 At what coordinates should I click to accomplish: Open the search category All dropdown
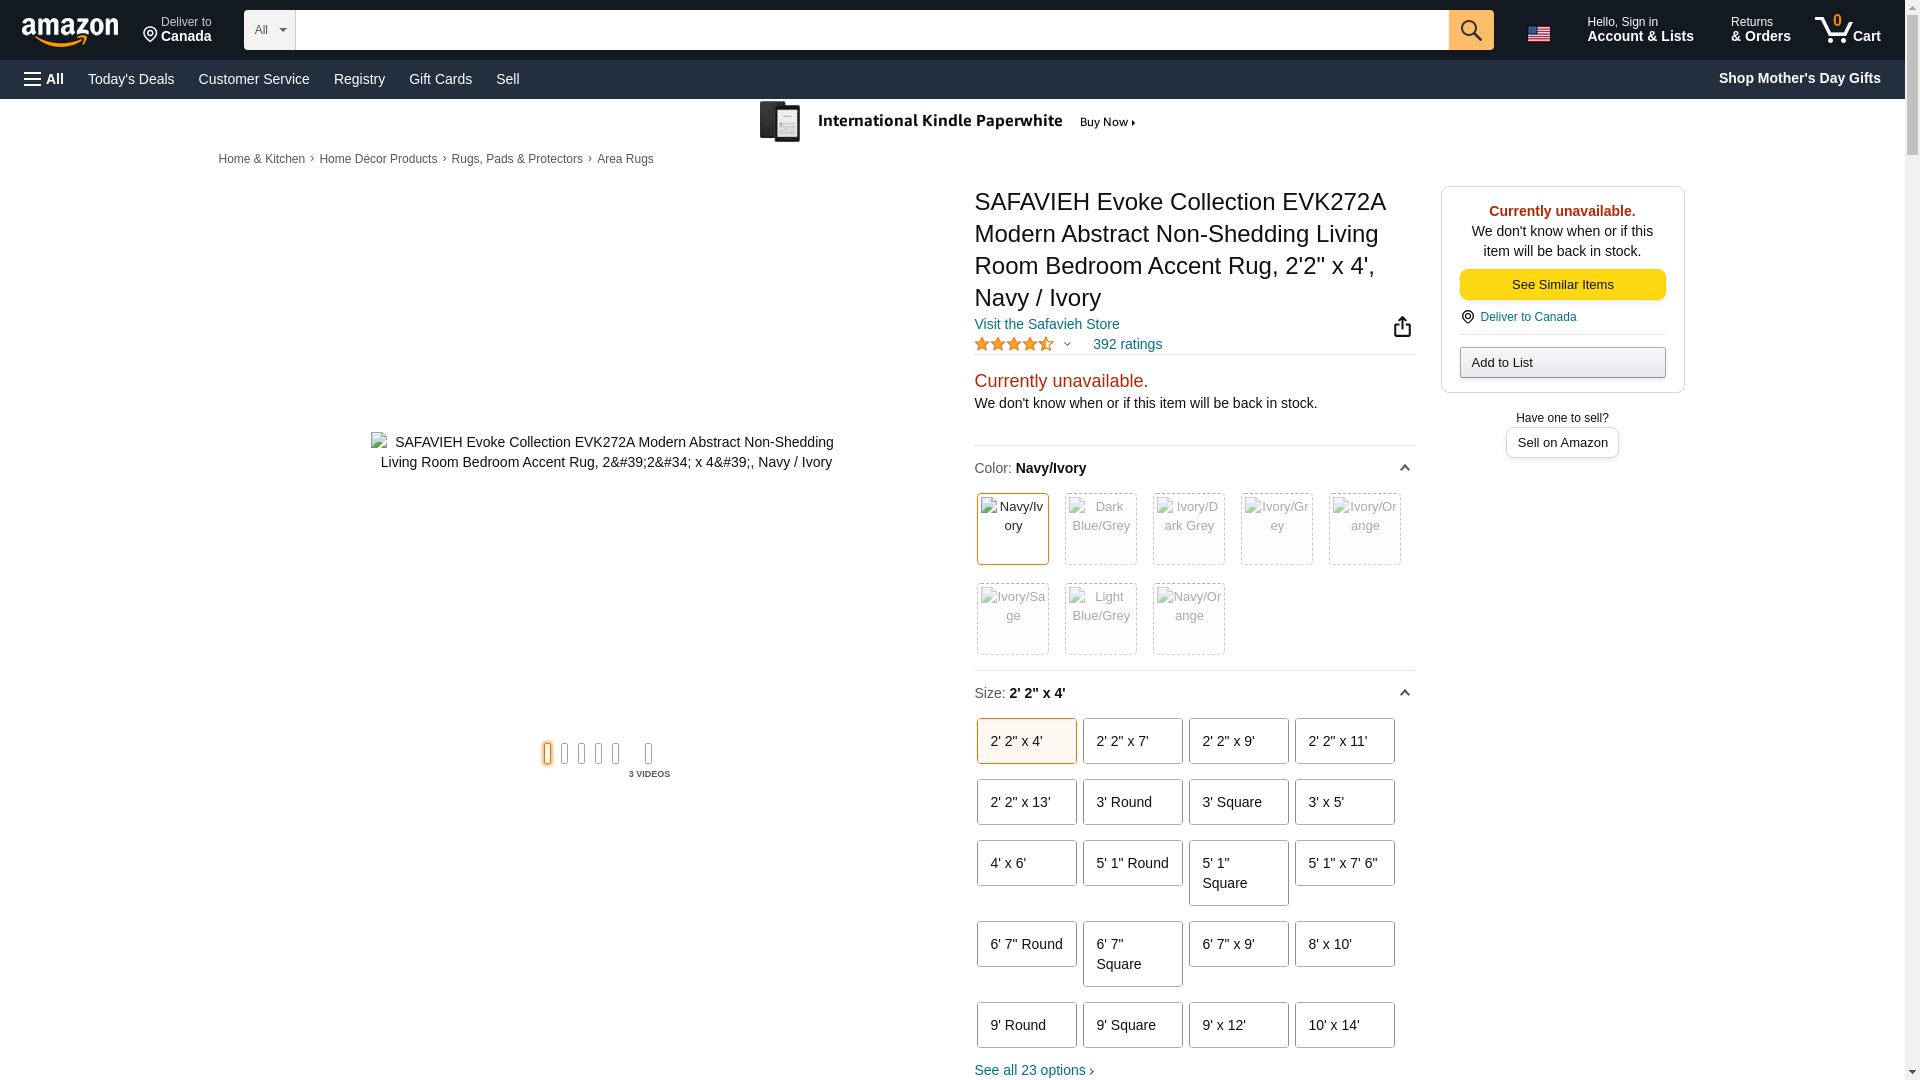click(269, 30)
